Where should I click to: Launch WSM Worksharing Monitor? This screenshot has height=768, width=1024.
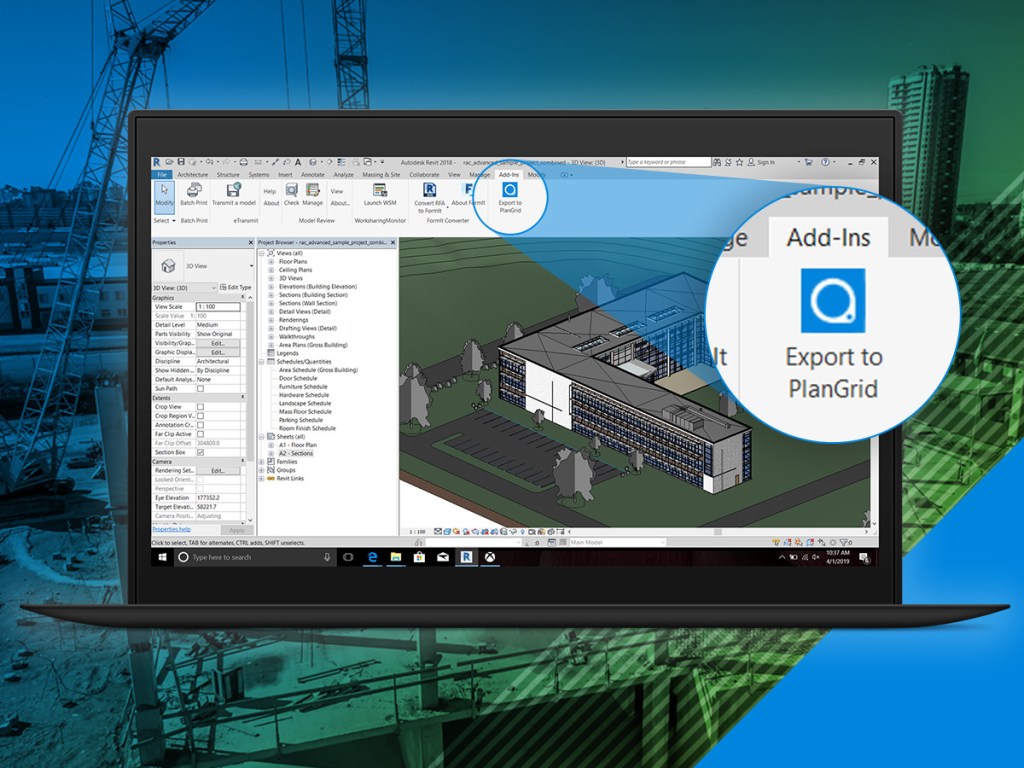380,194
